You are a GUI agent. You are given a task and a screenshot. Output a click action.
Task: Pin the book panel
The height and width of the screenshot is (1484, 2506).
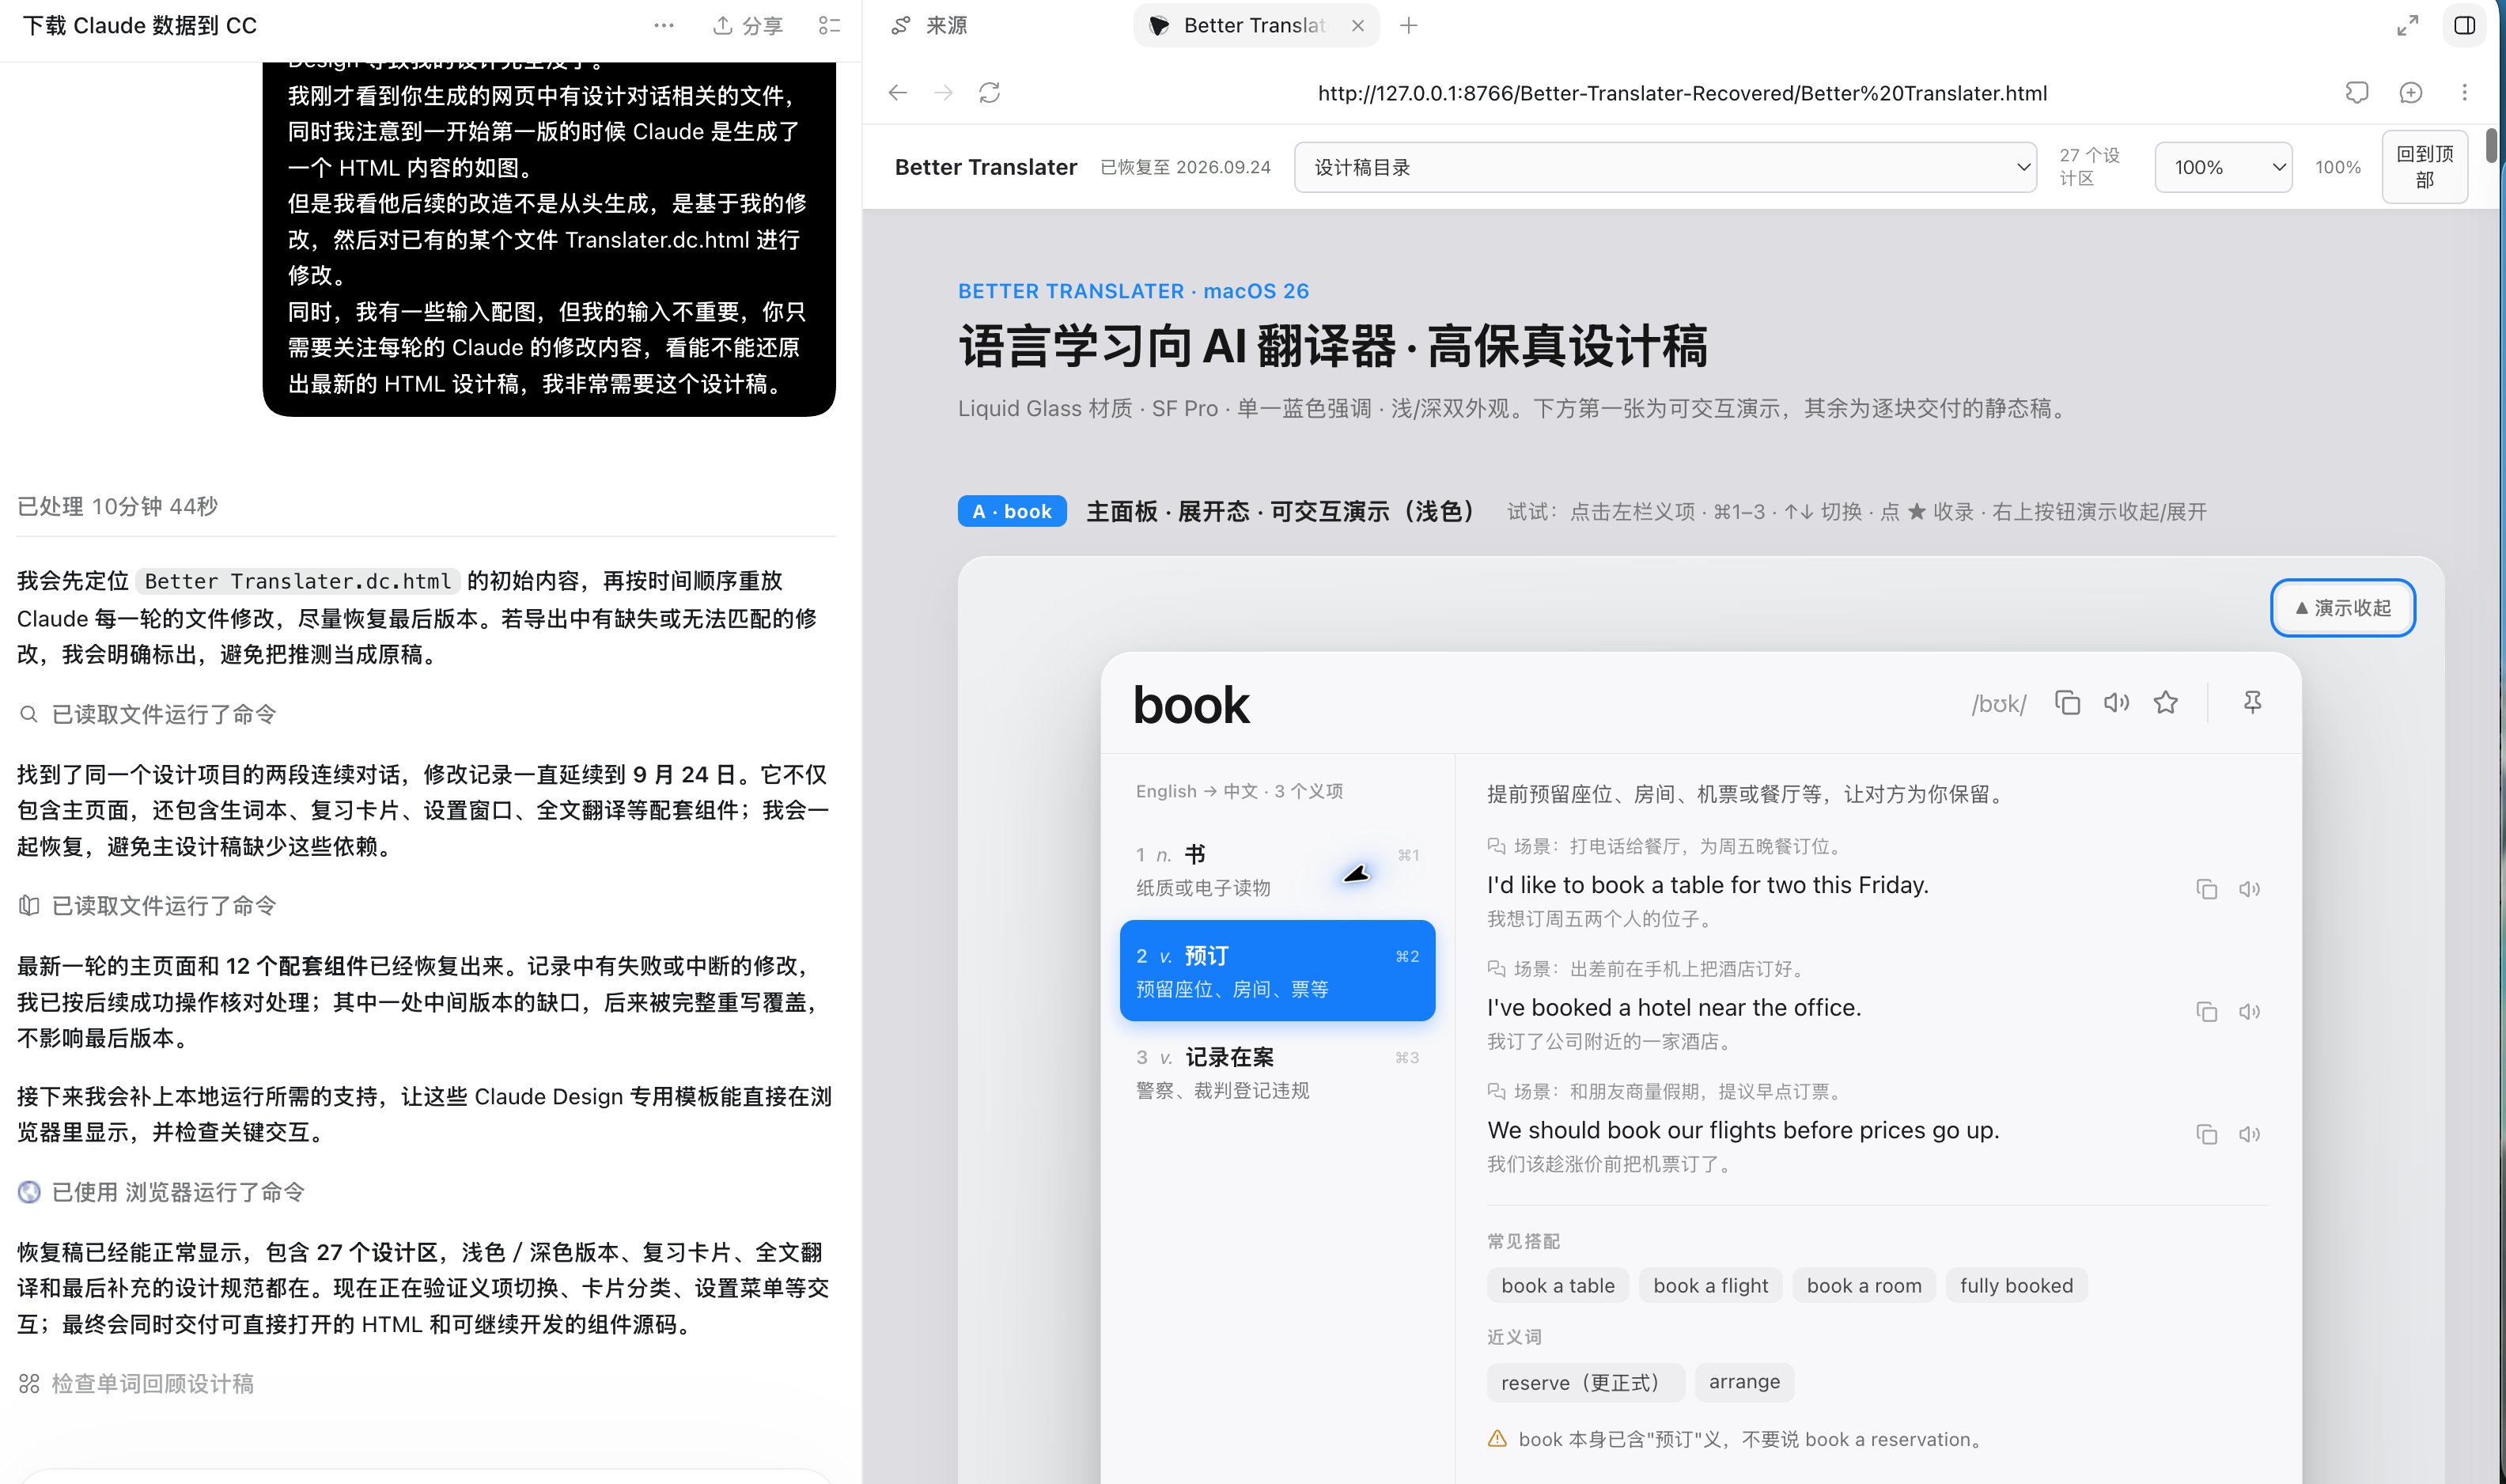tap(2252, 703)
